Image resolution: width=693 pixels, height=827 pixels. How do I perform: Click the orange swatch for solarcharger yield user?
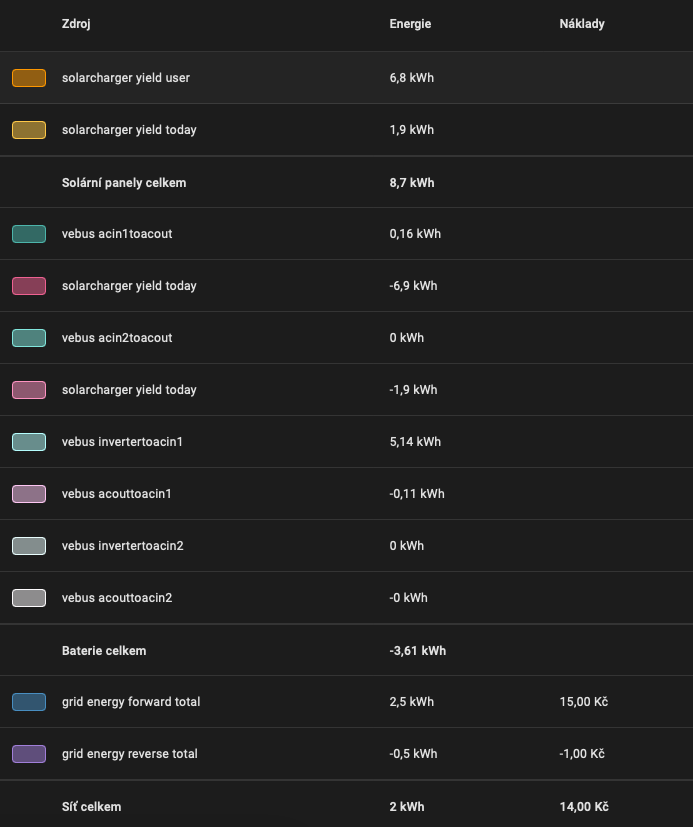click(x=29, y=78)
